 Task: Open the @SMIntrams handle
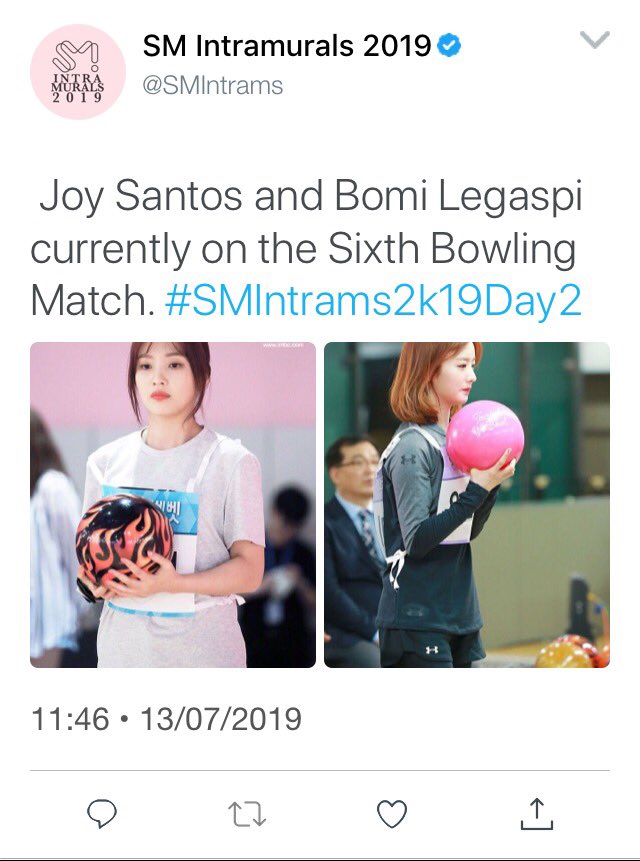[213, 86]
